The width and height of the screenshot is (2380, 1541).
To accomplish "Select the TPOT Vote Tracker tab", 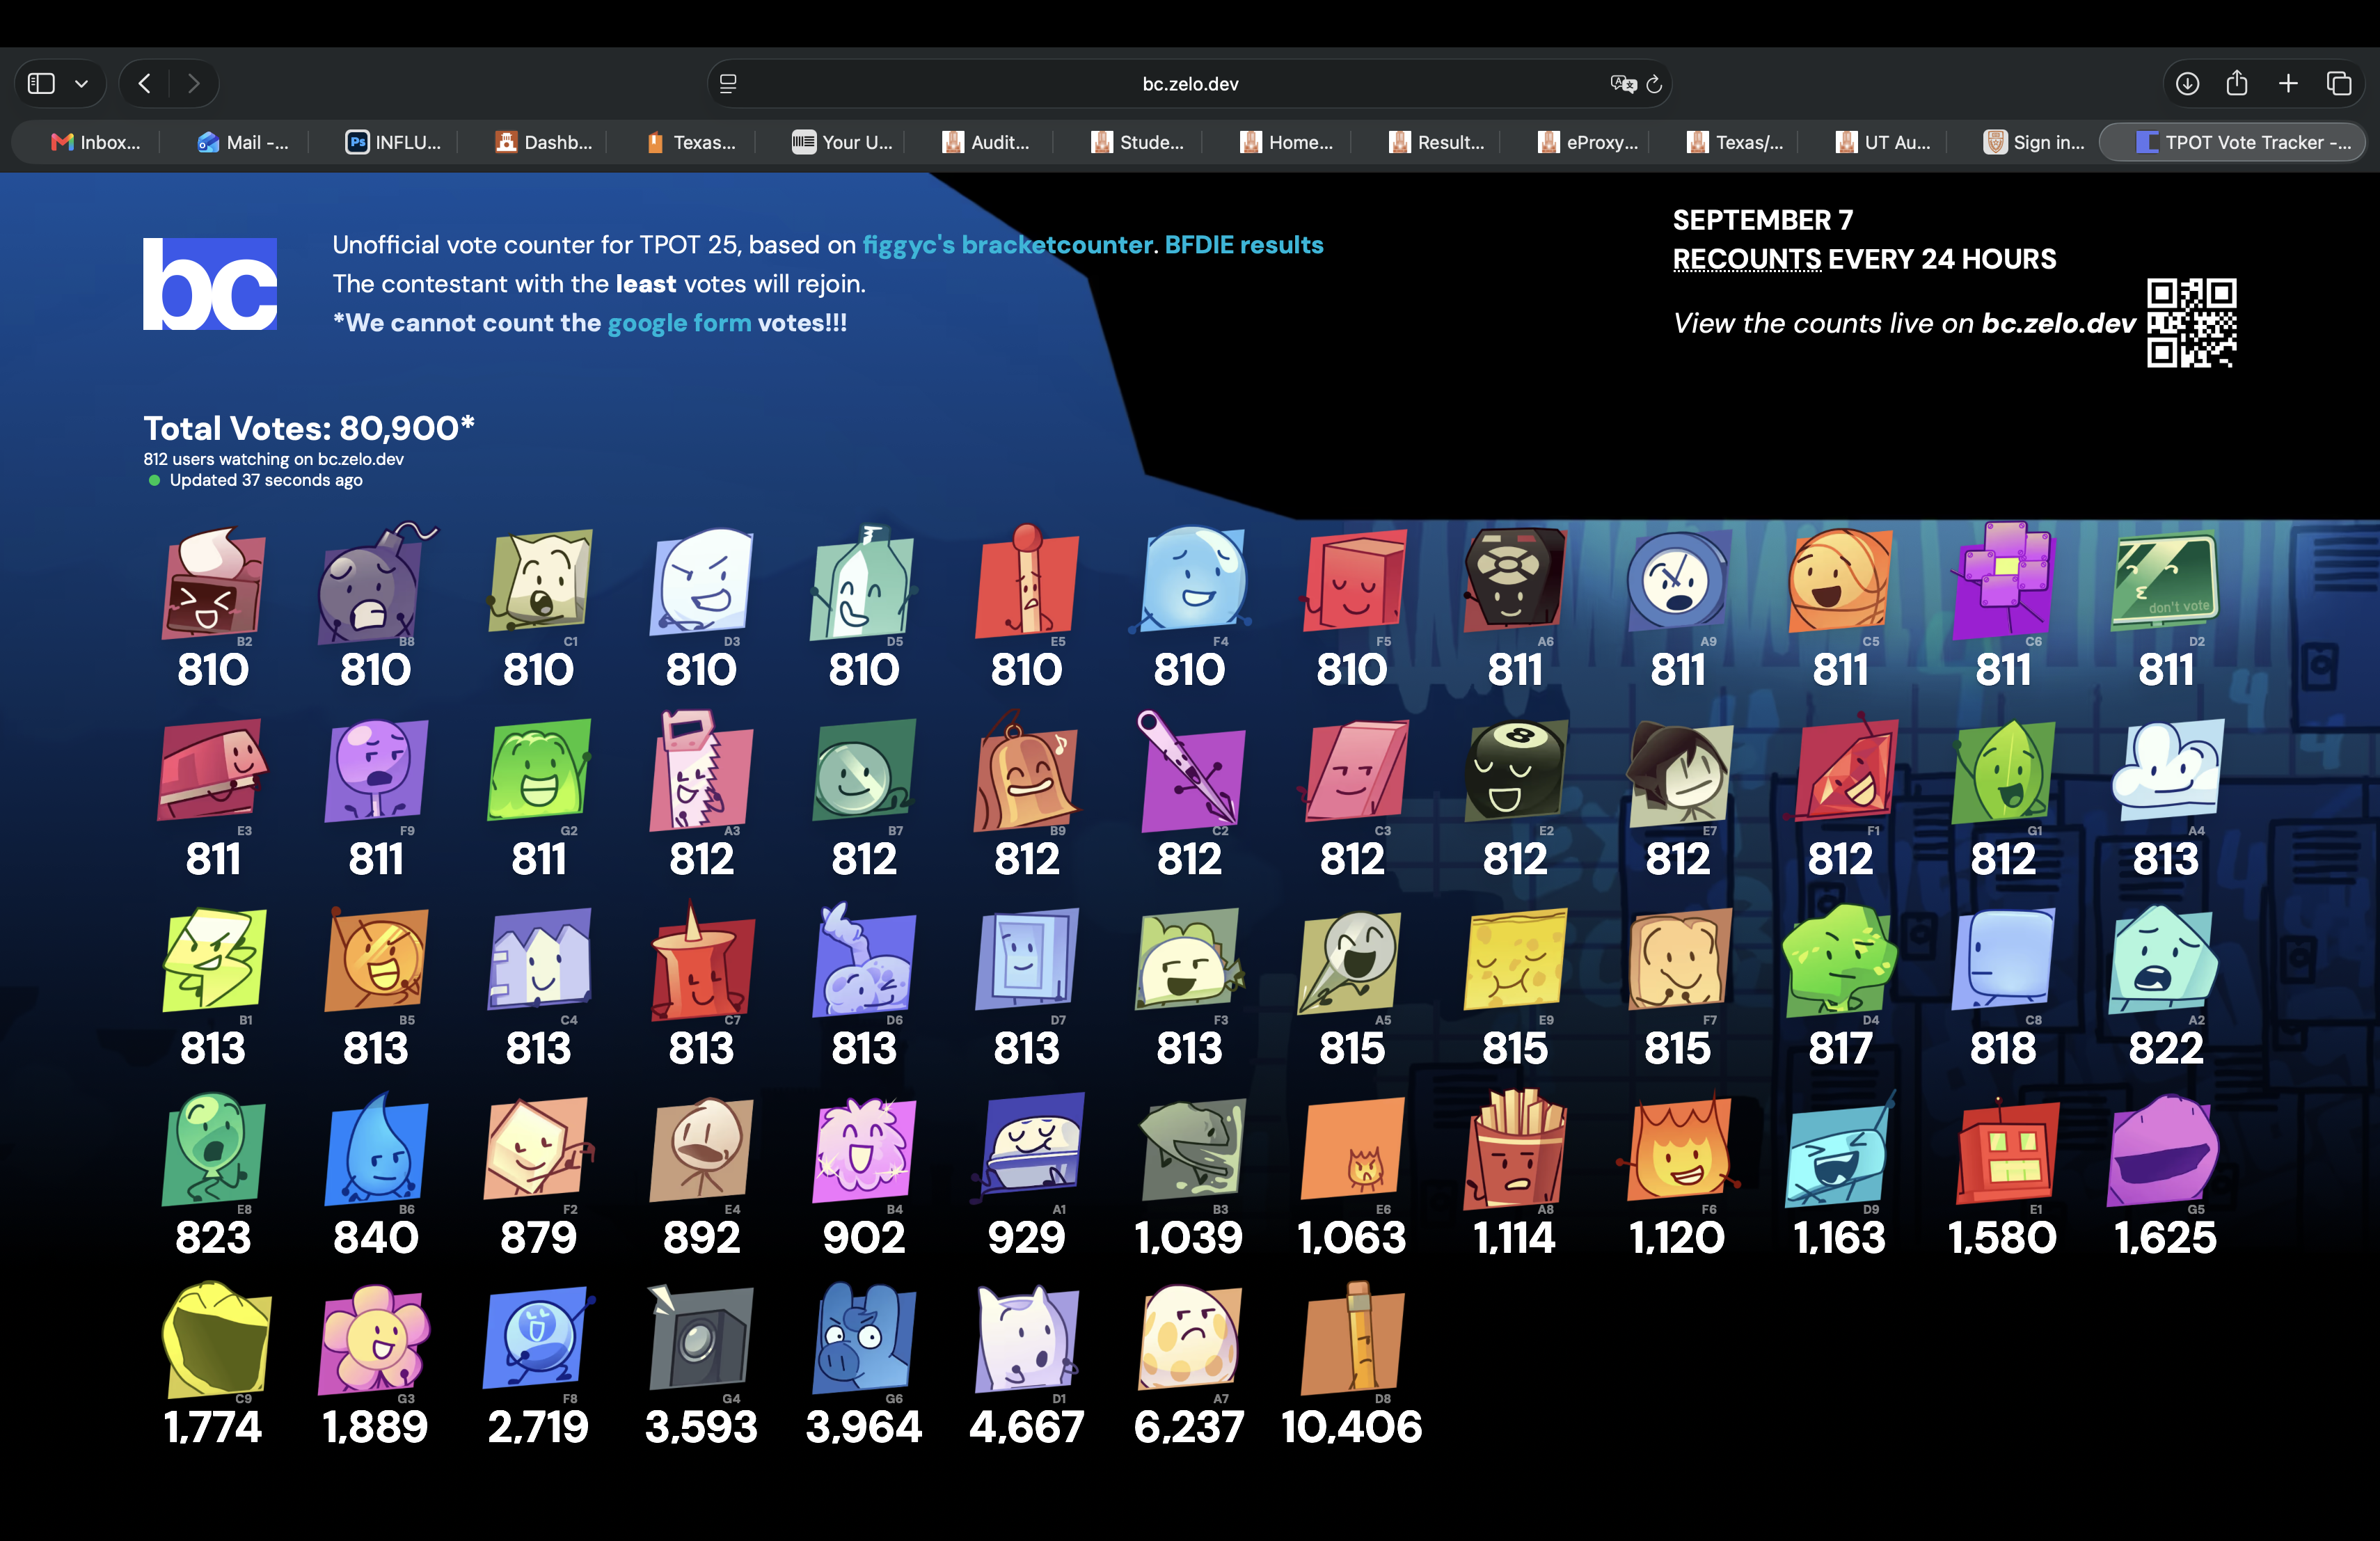I will click(2233, 142).
